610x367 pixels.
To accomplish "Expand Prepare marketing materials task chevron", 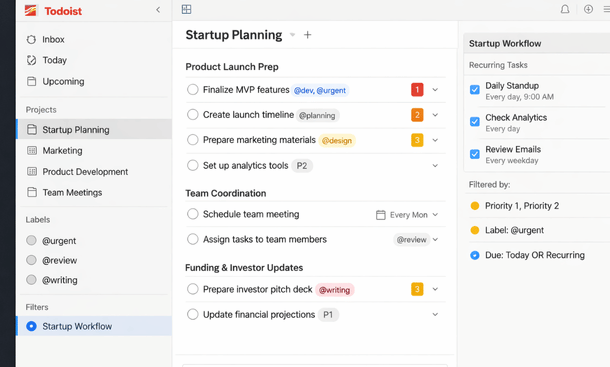I will (x=435, y=140).
